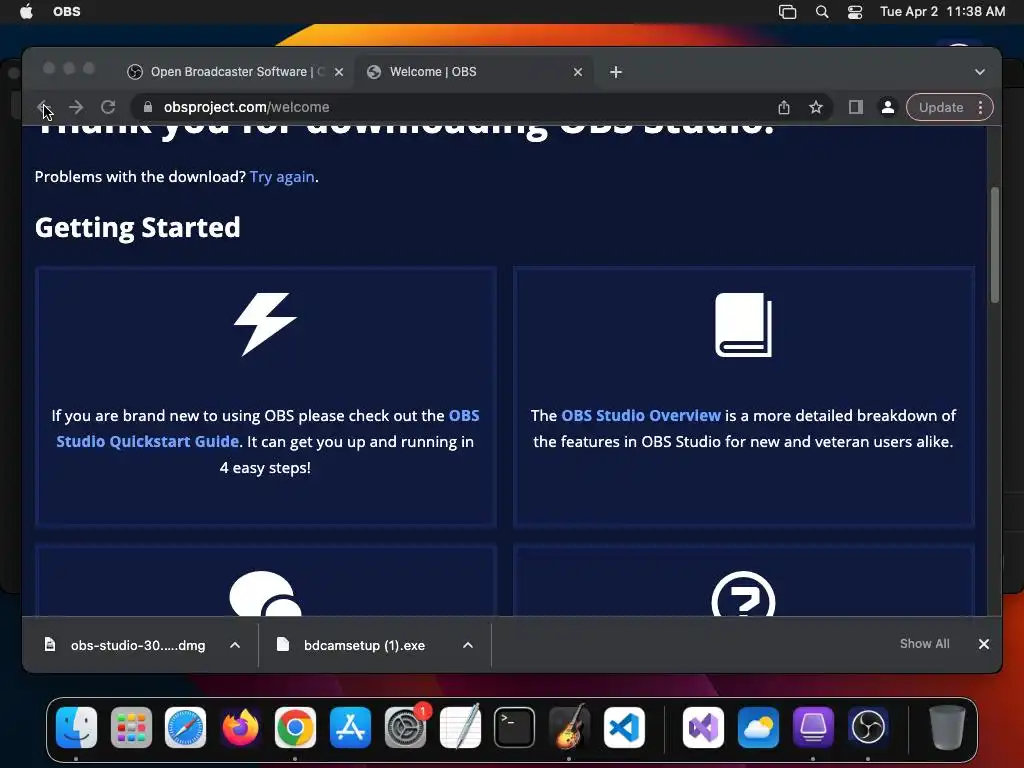The image size is (1024, 768).
Task: Open OBS Studio from the dock
Action: (868, 728)
